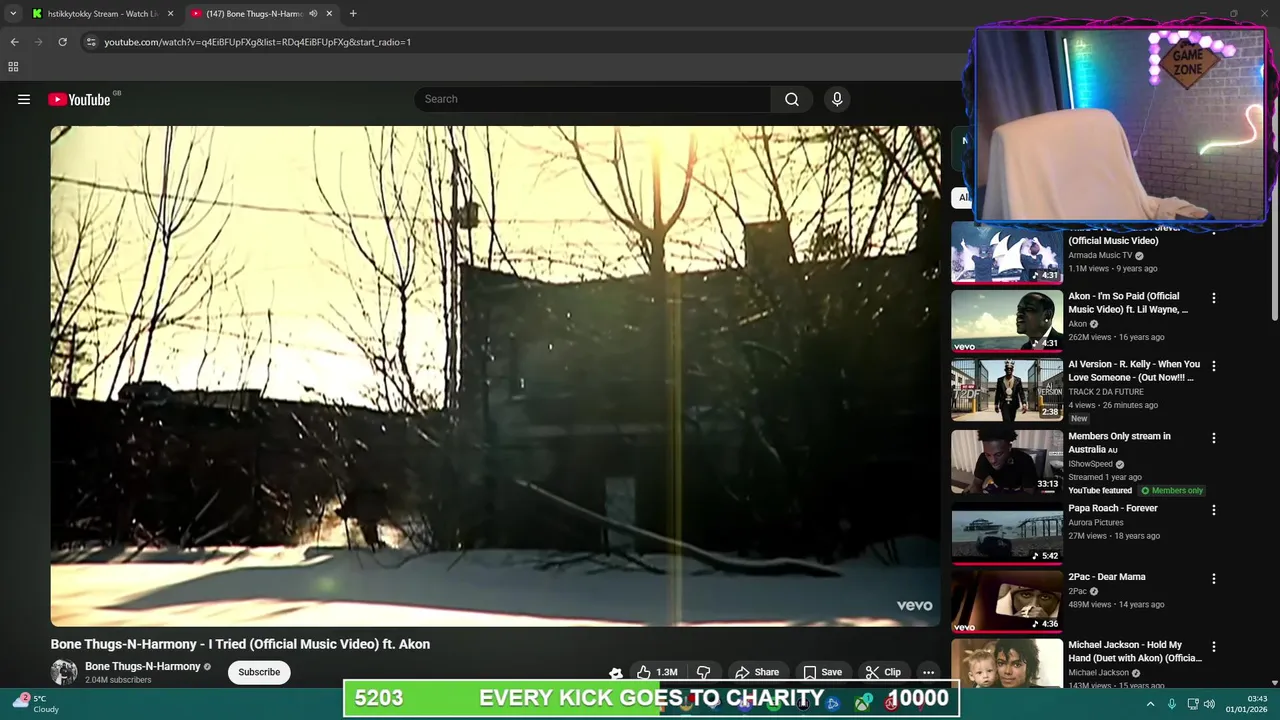Viewport: 1280px width, 720px height.
Task: Like the video with 1.3M likes
Action: point(658,672)
